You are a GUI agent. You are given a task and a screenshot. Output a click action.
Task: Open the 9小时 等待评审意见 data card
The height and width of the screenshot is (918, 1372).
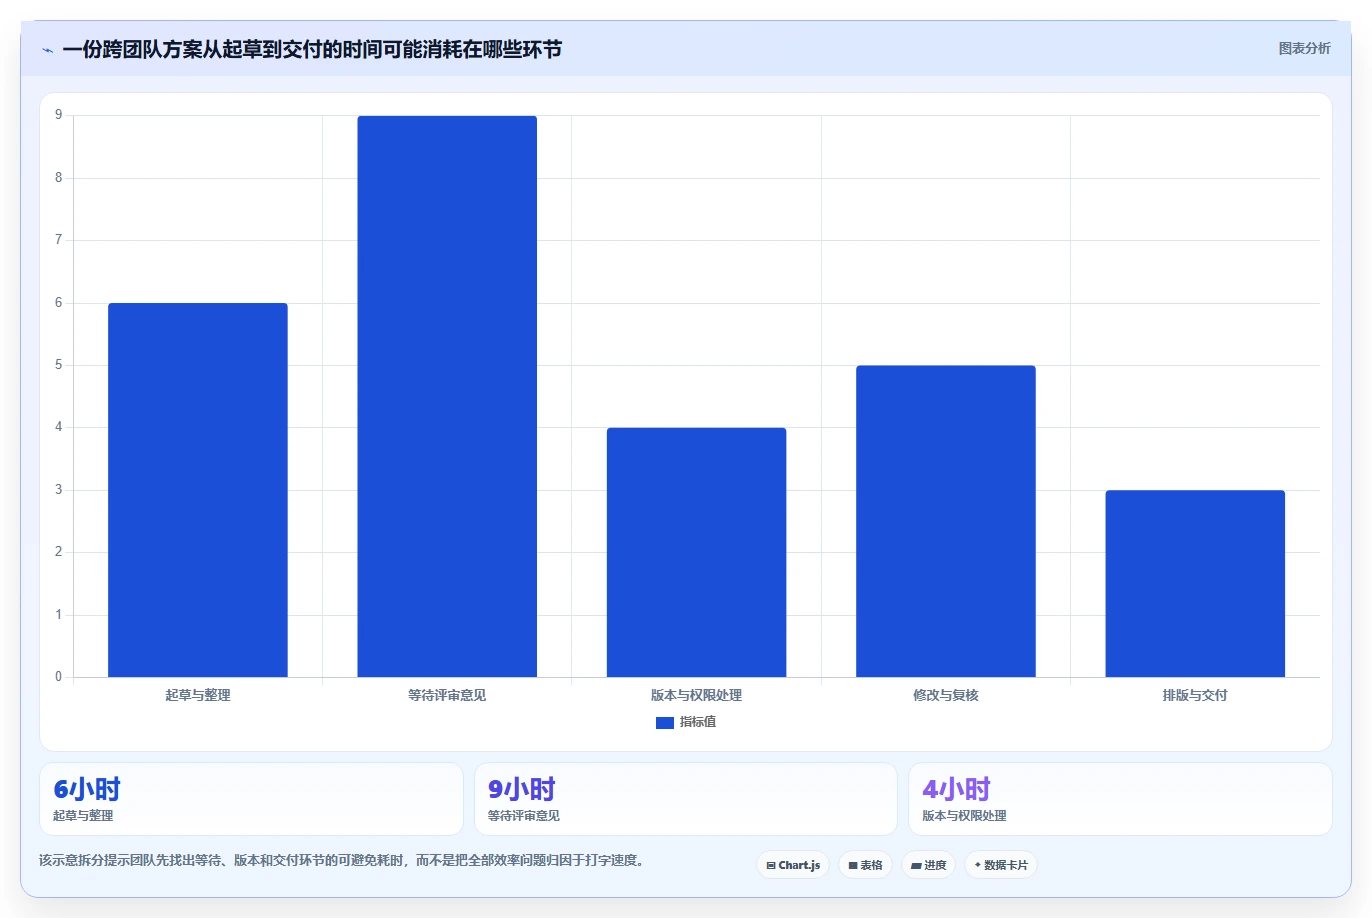(x=685, y=799)
